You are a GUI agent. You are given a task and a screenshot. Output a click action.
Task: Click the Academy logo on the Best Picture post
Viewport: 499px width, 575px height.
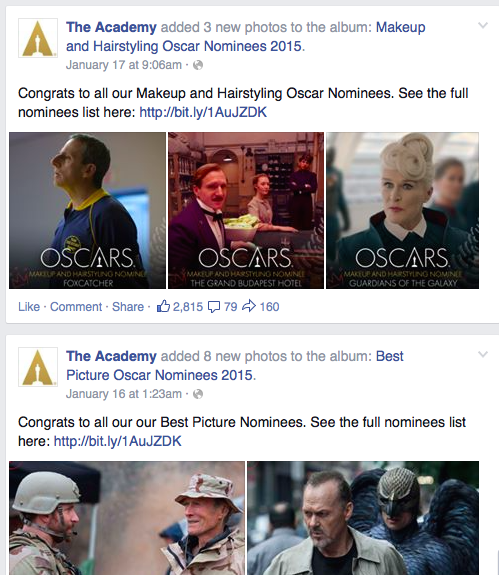[38, 367]
